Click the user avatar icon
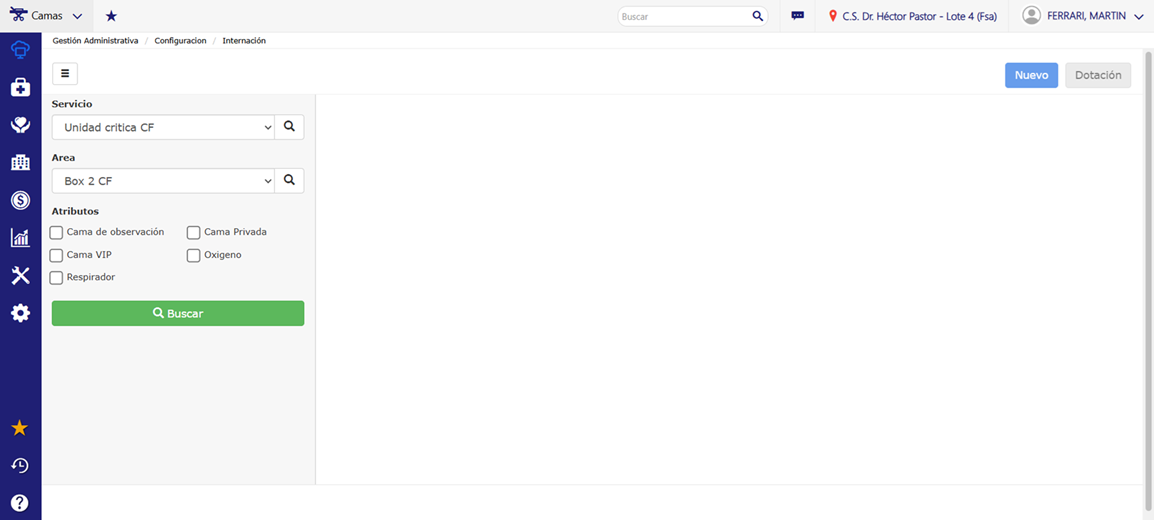This screenshot has width=1154, height=520. (x=1031, y=15)
